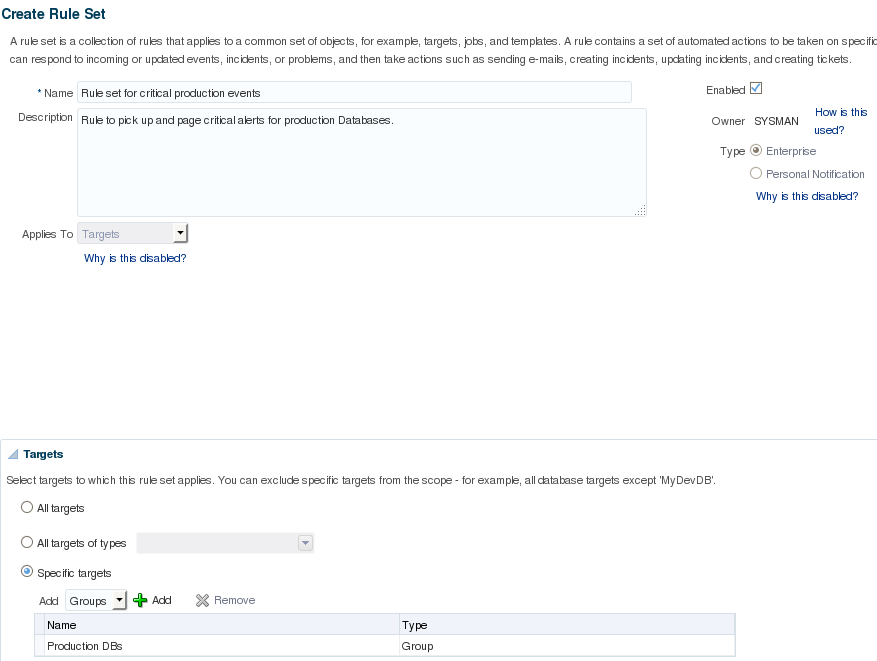This screenshot has width=877, height=661.
Task: Select the Production DBs table row
Action: pyautogui.click(x=220, y=646)
